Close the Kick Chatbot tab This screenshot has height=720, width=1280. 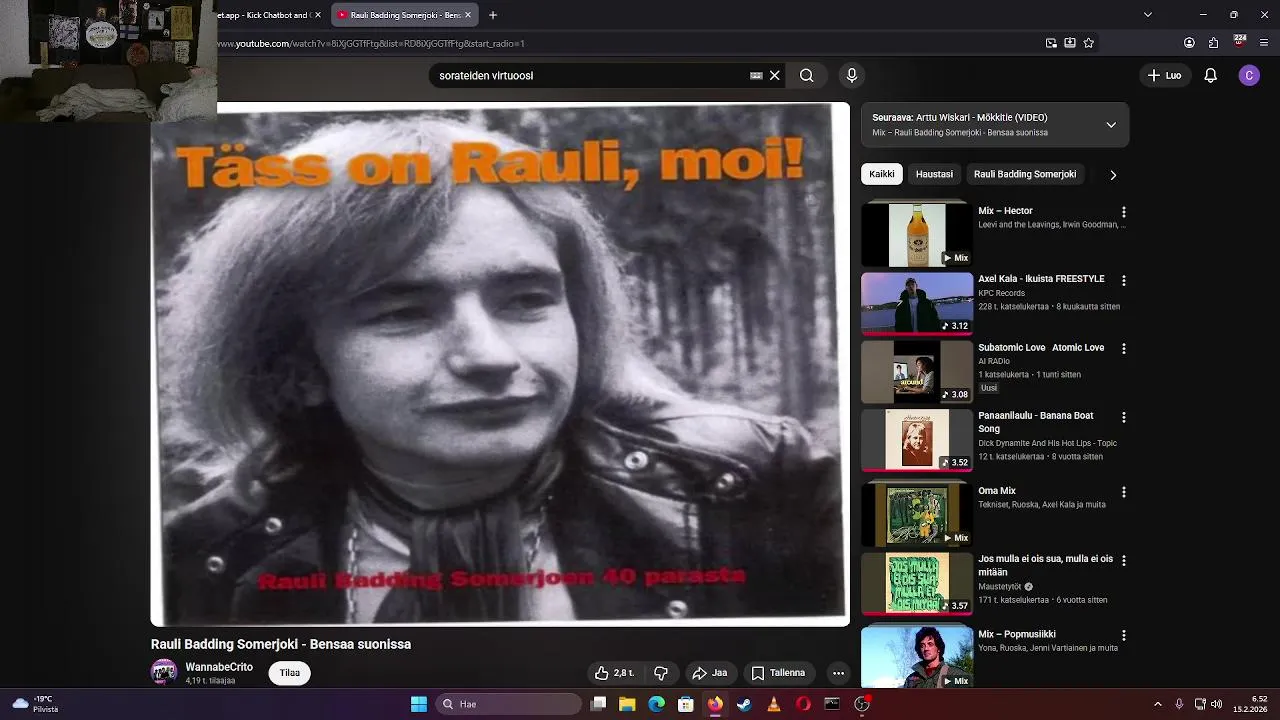[318, 15]
